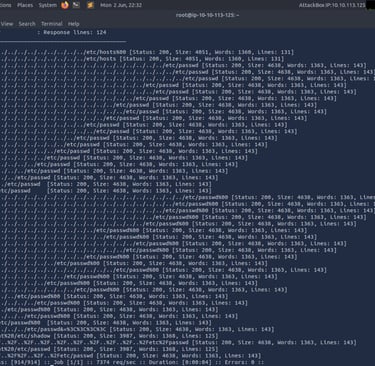This screenshot has width=375, height=366.
Task: Open the terminal launcher icon in the panel
Action: [77, 5]
